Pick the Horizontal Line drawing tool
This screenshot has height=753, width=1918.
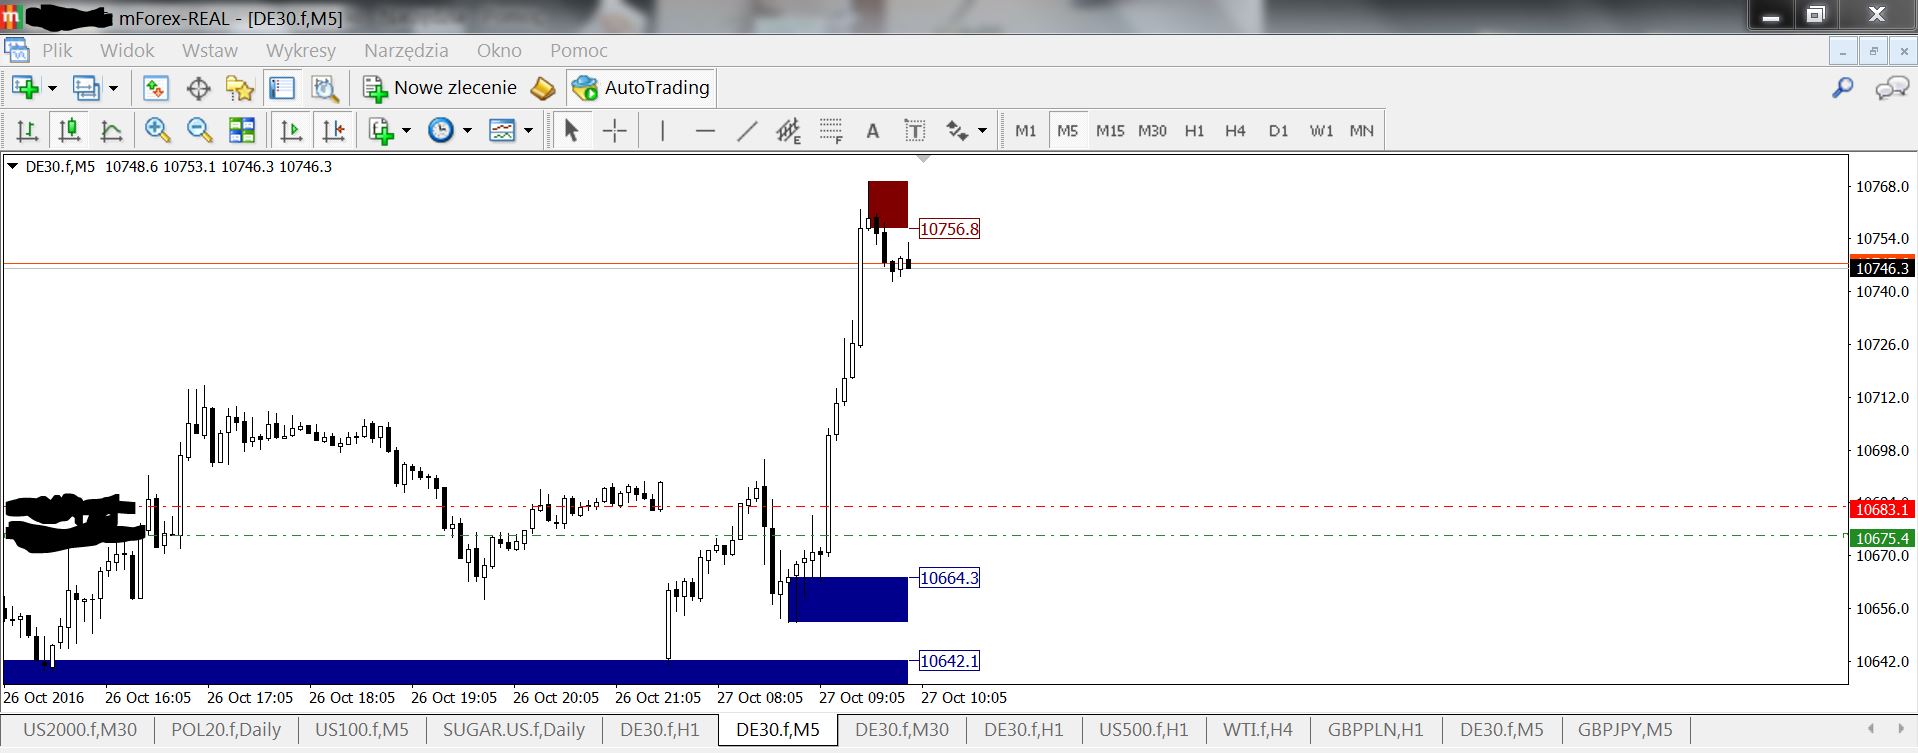(x=705, y=130)
